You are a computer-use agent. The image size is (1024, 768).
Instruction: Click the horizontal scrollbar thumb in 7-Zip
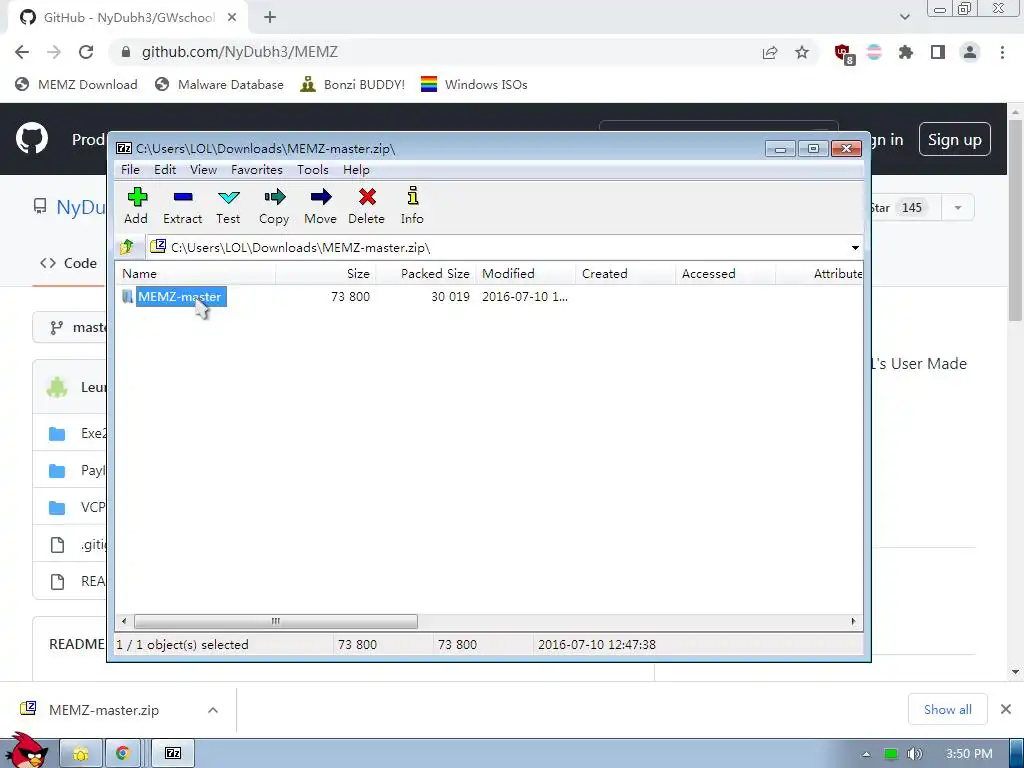pos(276,621)
